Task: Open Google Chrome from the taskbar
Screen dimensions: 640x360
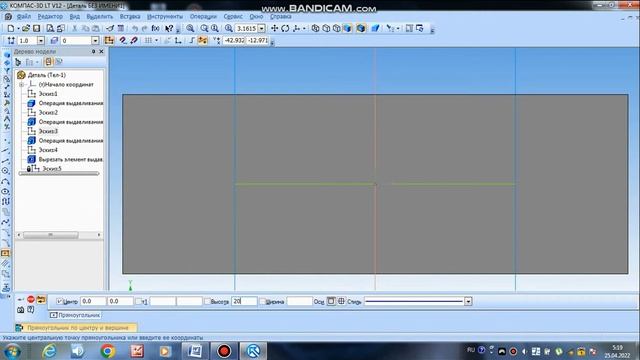Action: (108, 351)
